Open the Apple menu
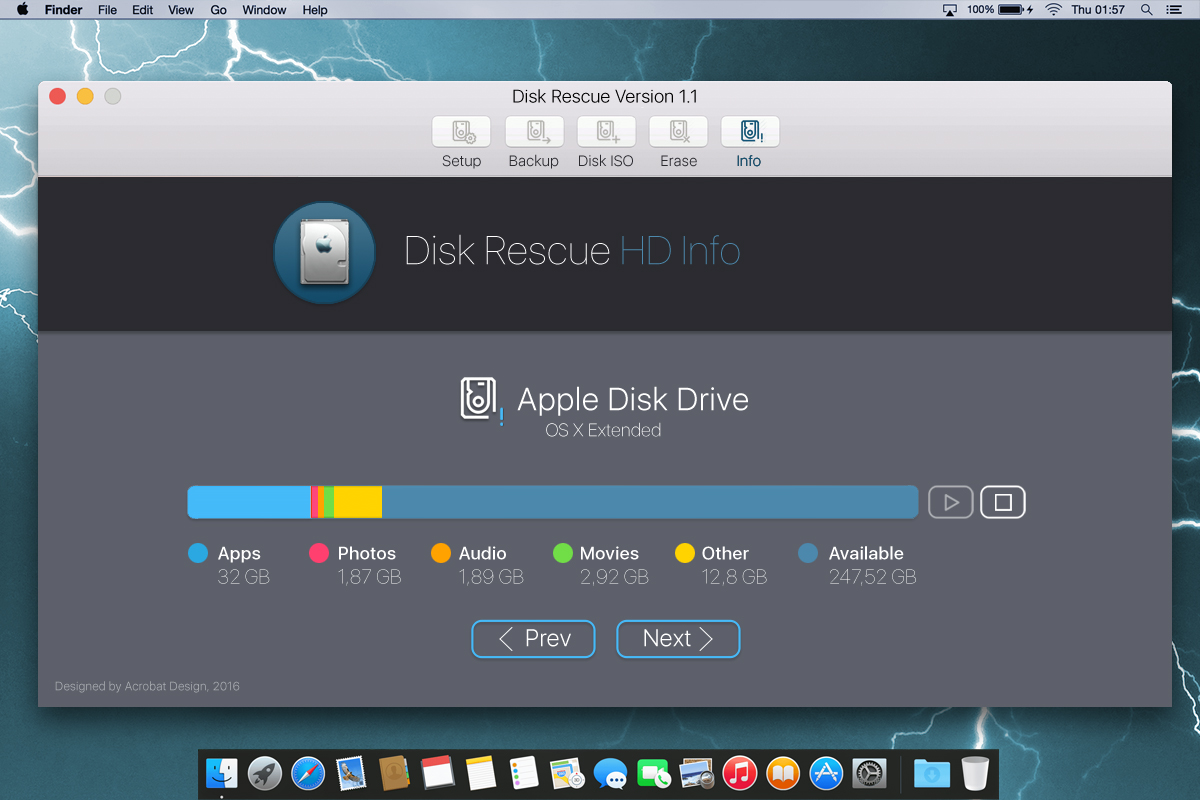The height and width of the screenshot is (800, 1200). pyautogui.click(x=22, y=10)
